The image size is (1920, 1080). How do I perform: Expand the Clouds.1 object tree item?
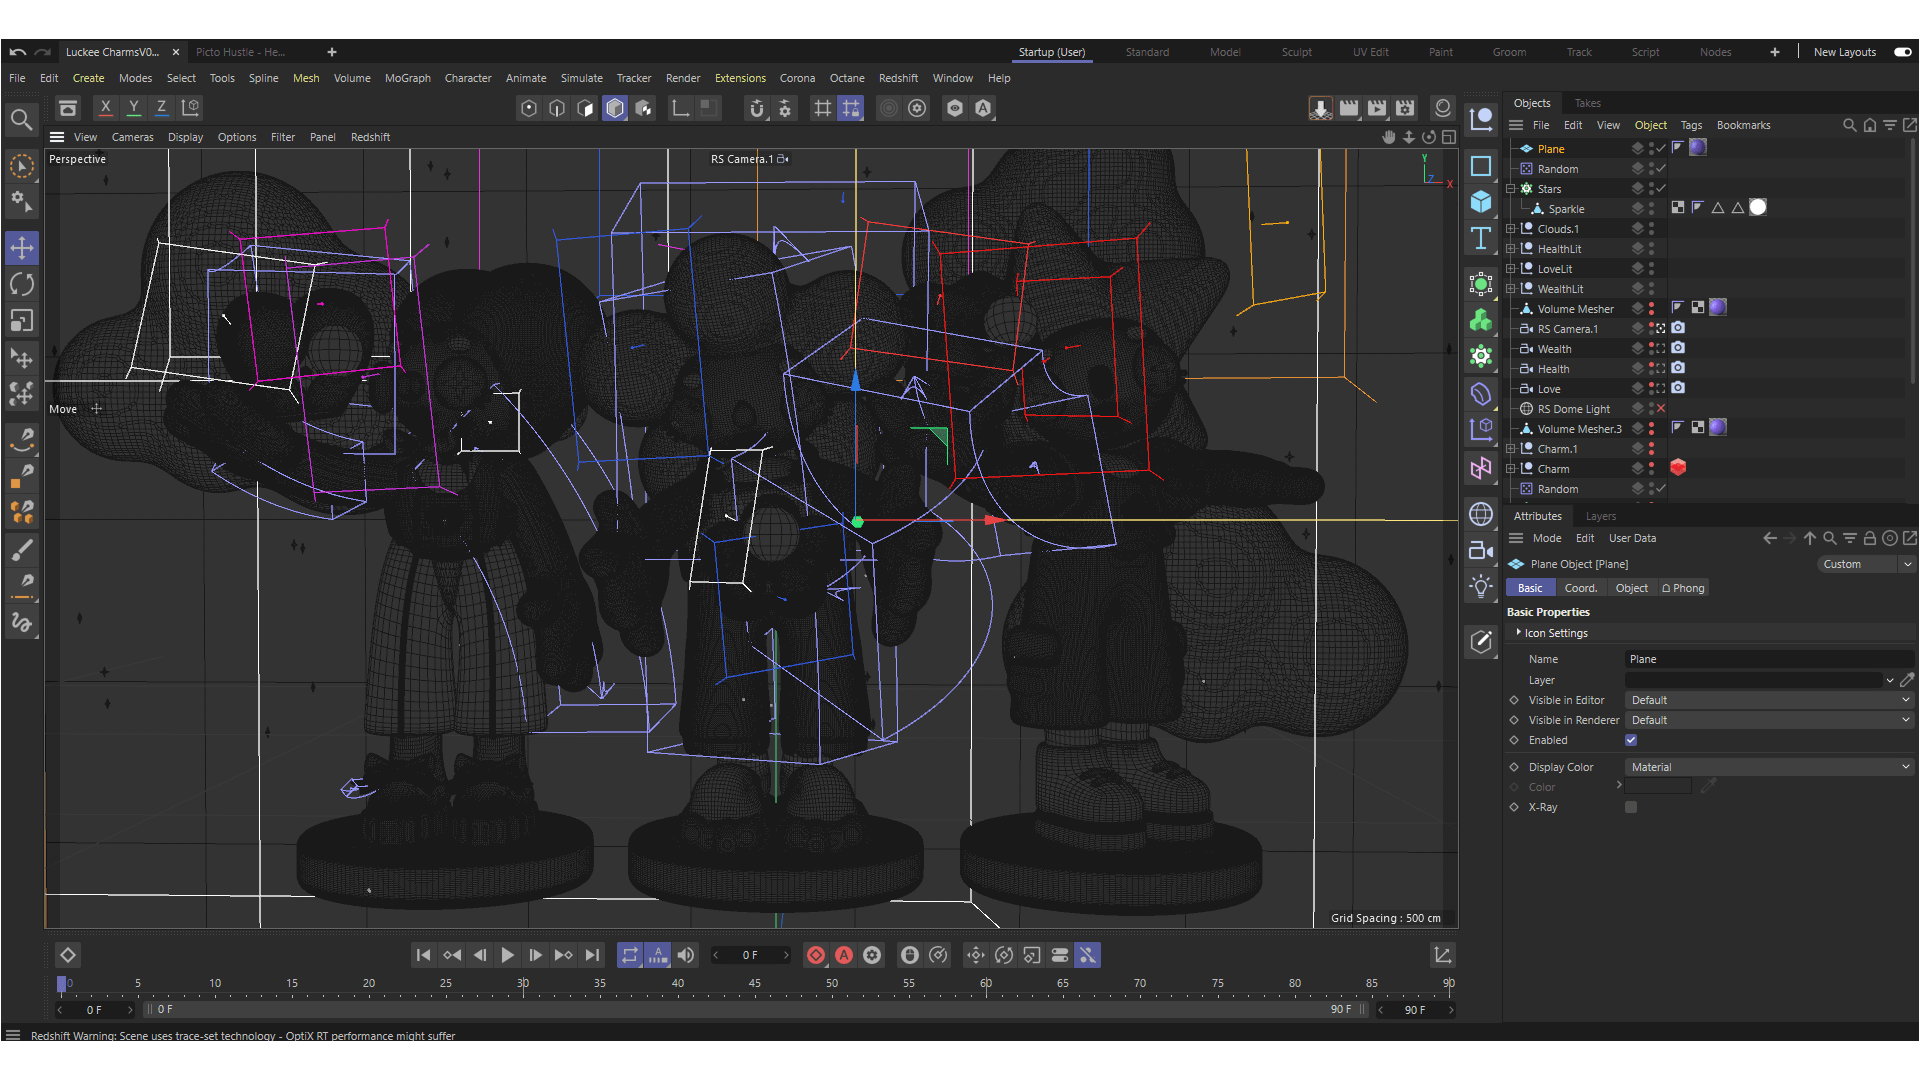tap(1511, 229)
